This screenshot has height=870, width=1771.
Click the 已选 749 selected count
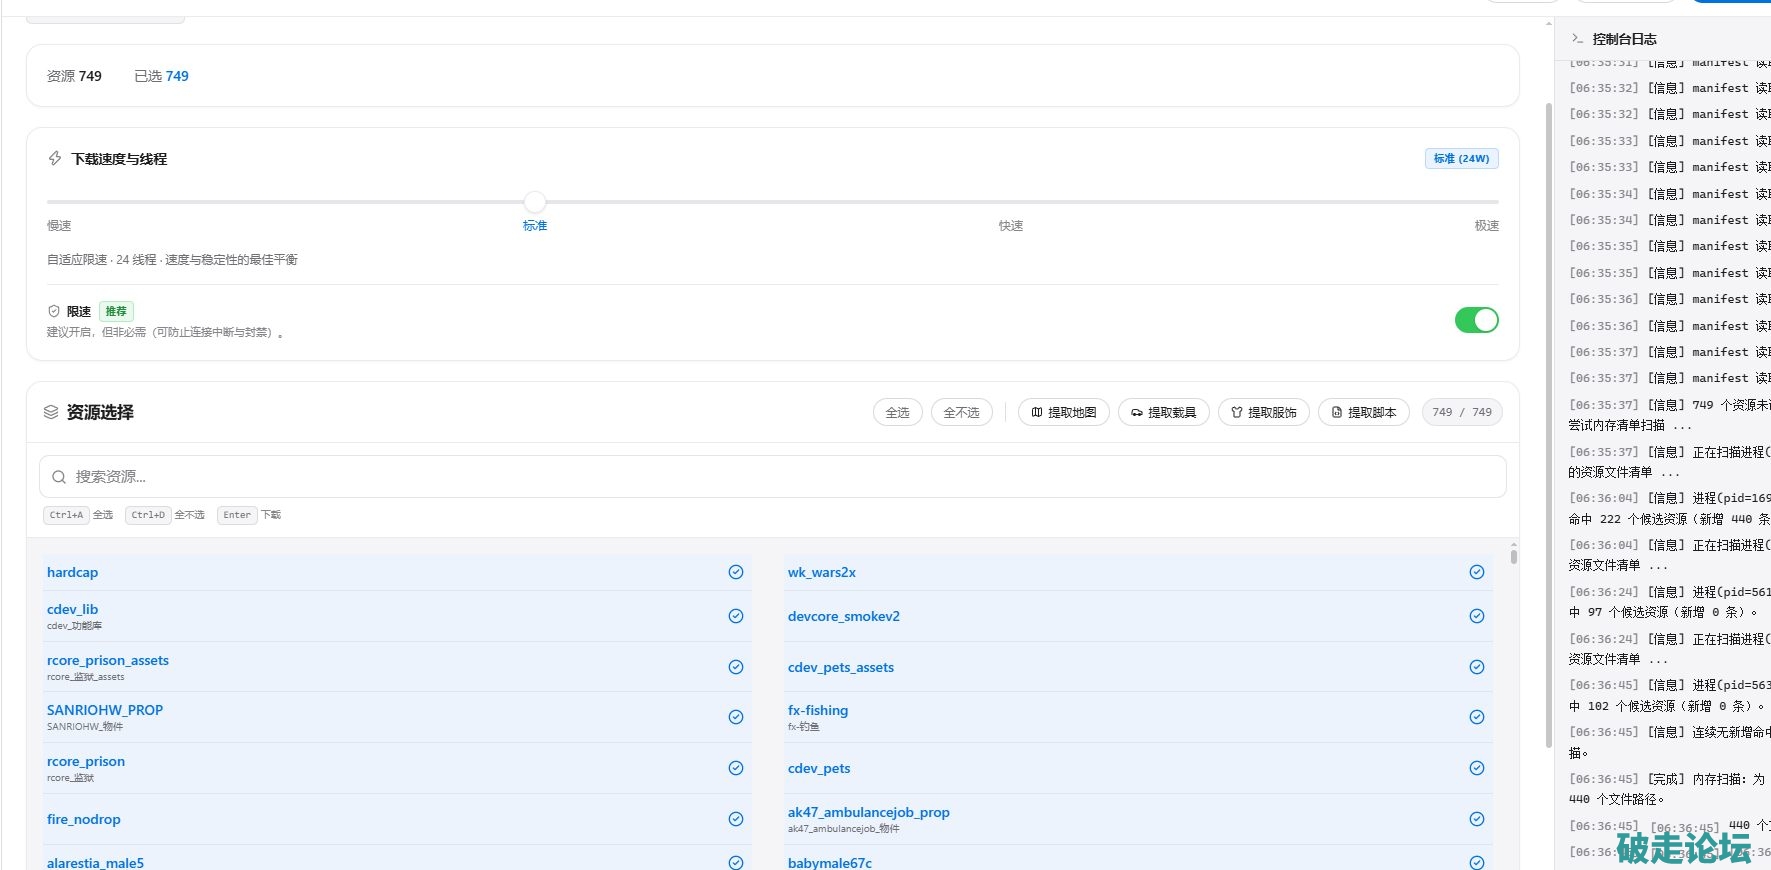pos(162,76)
